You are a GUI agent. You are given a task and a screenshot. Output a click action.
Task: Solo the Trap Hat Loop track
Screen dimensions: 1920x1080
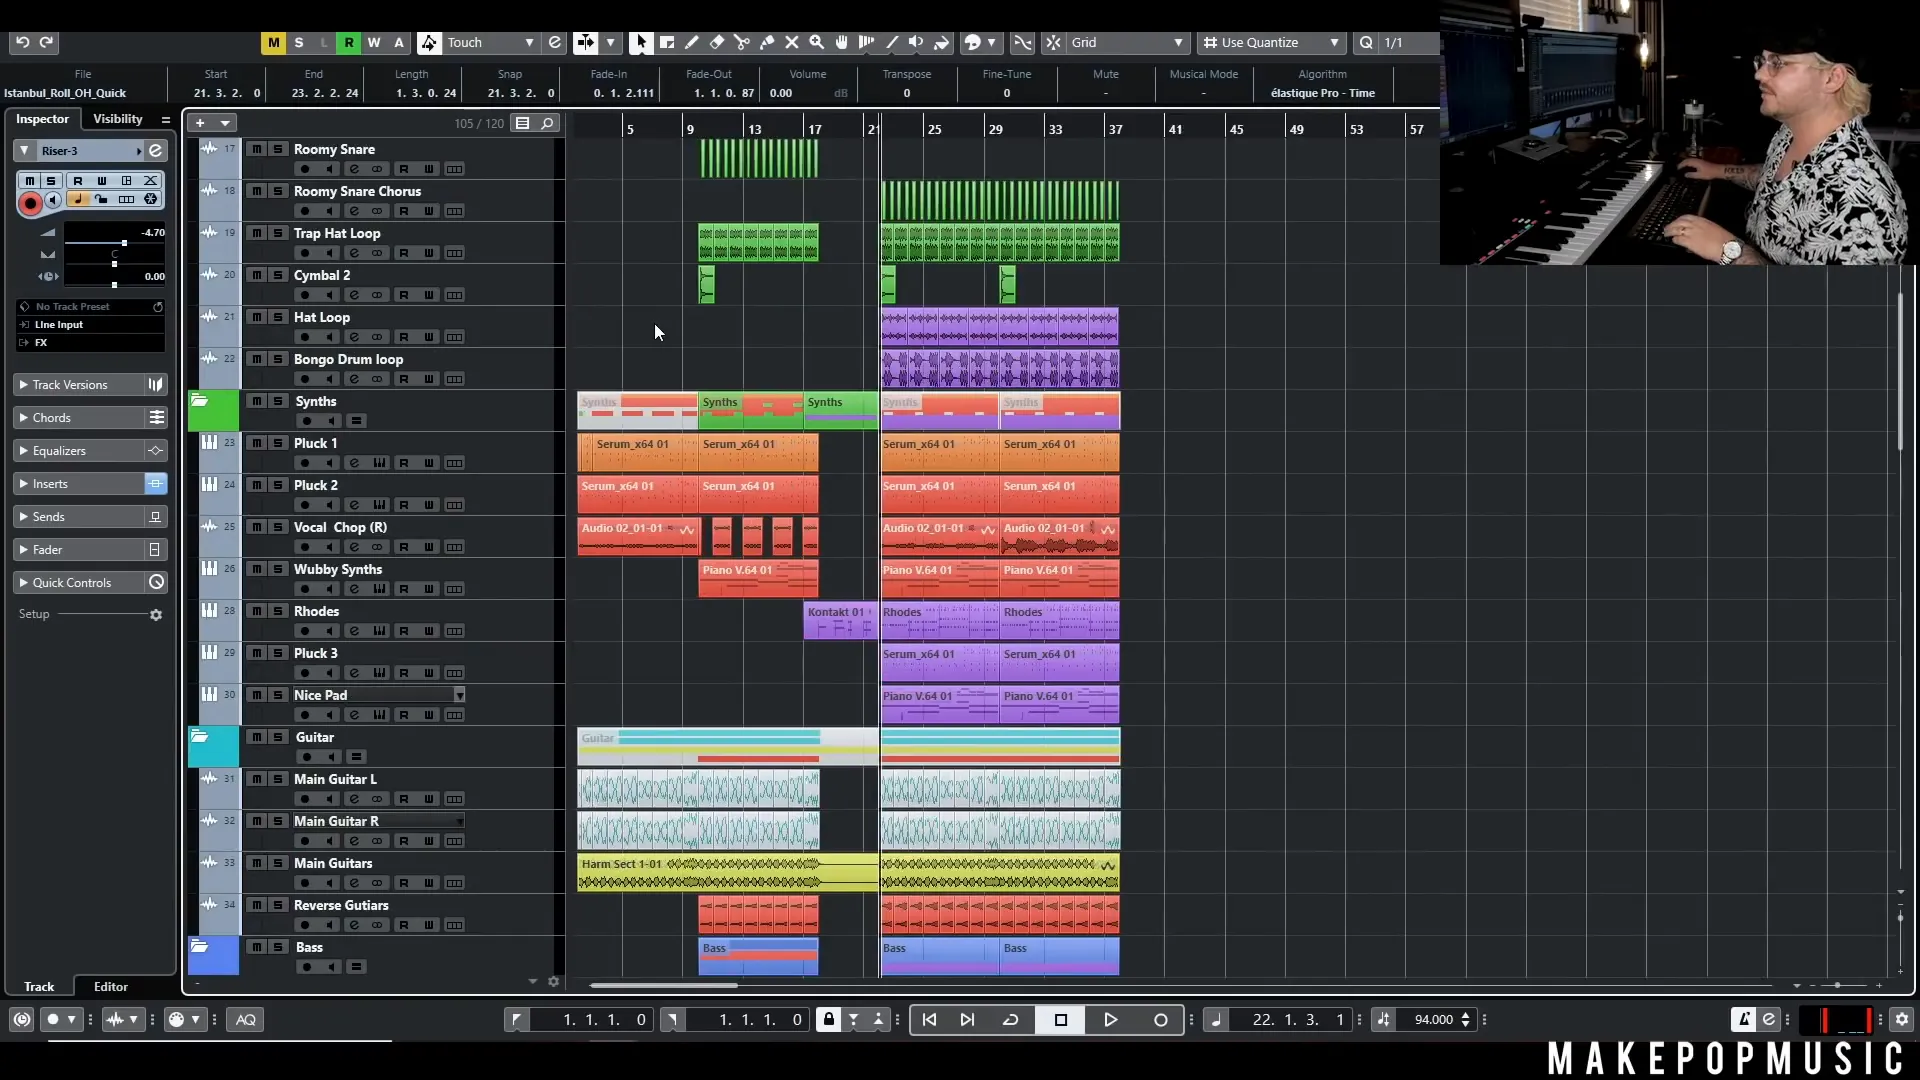pyautogui.click(x=278, y=233)
